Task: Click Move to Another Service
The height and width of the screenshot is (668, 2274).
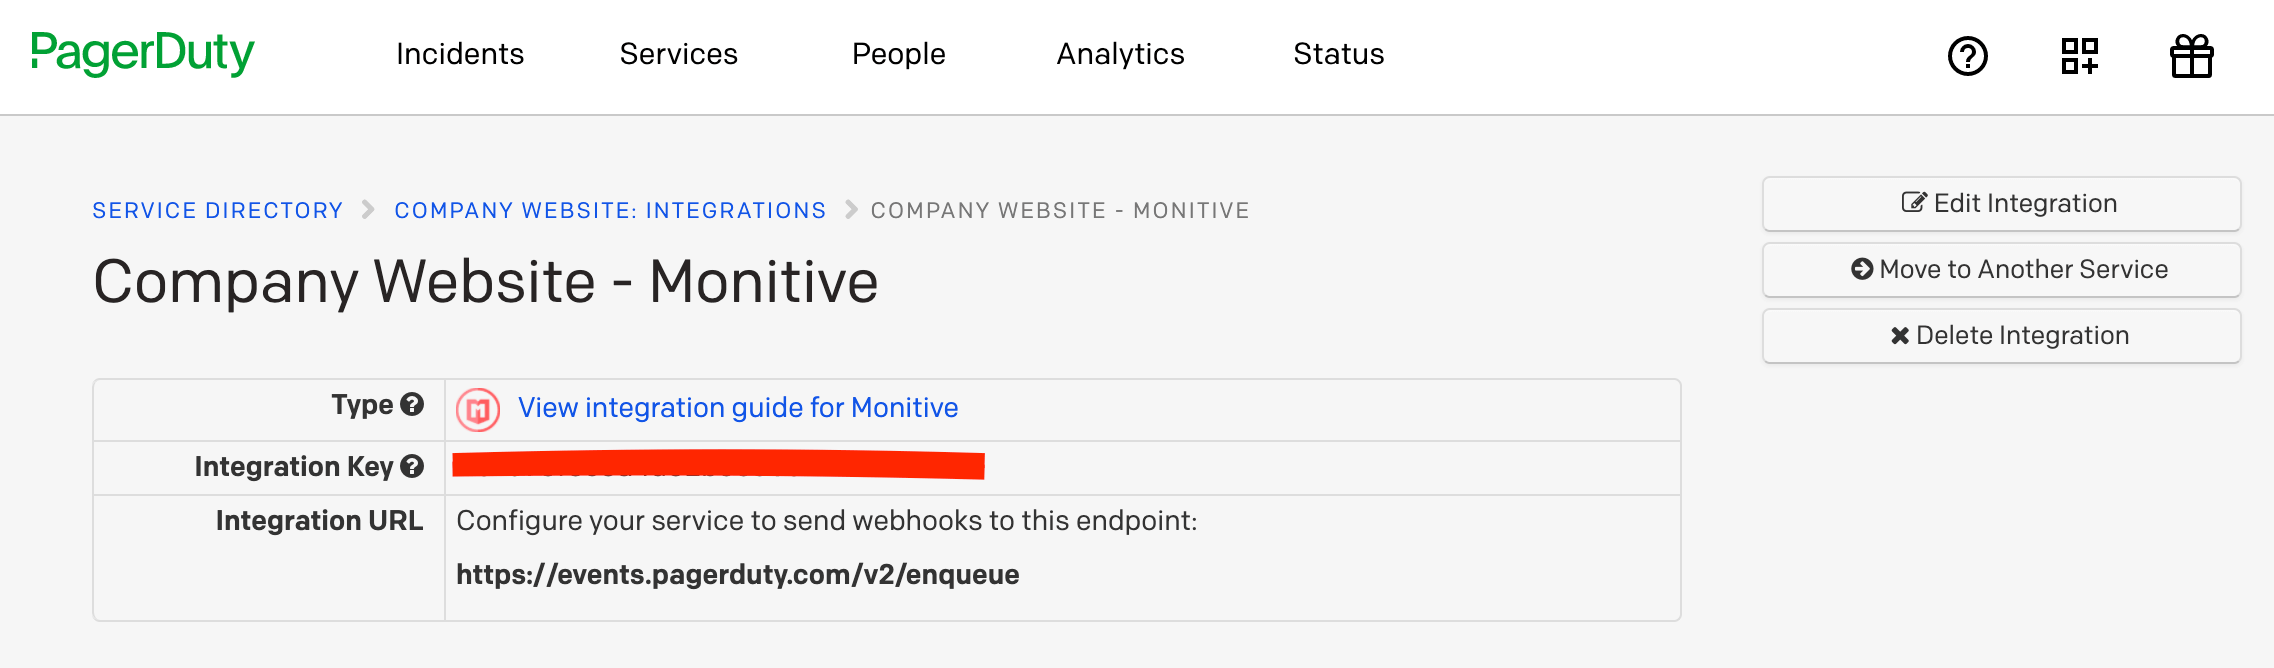Action: tap(2000, 269)
